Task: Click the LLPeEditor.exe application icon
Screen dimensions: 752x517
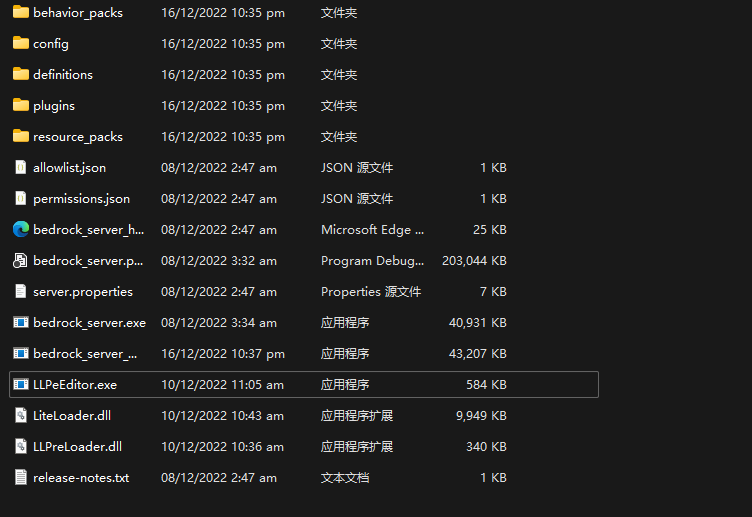Action: 21,384
